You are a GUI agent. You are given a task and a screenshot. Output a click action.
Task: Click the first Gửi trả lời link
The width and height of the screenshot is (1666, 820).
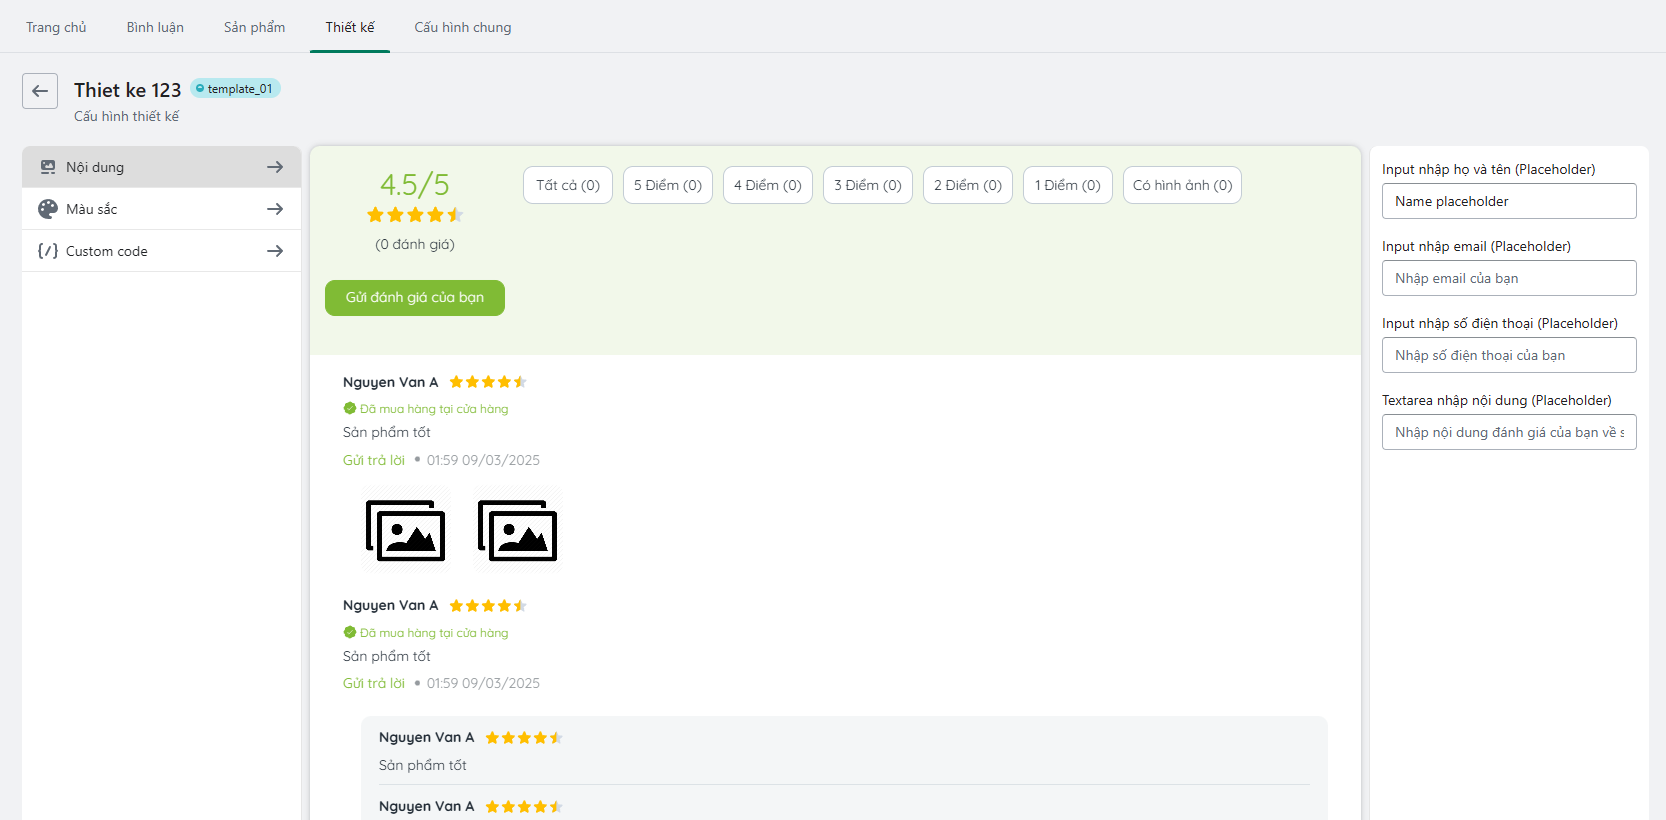[x=374, y=460]
